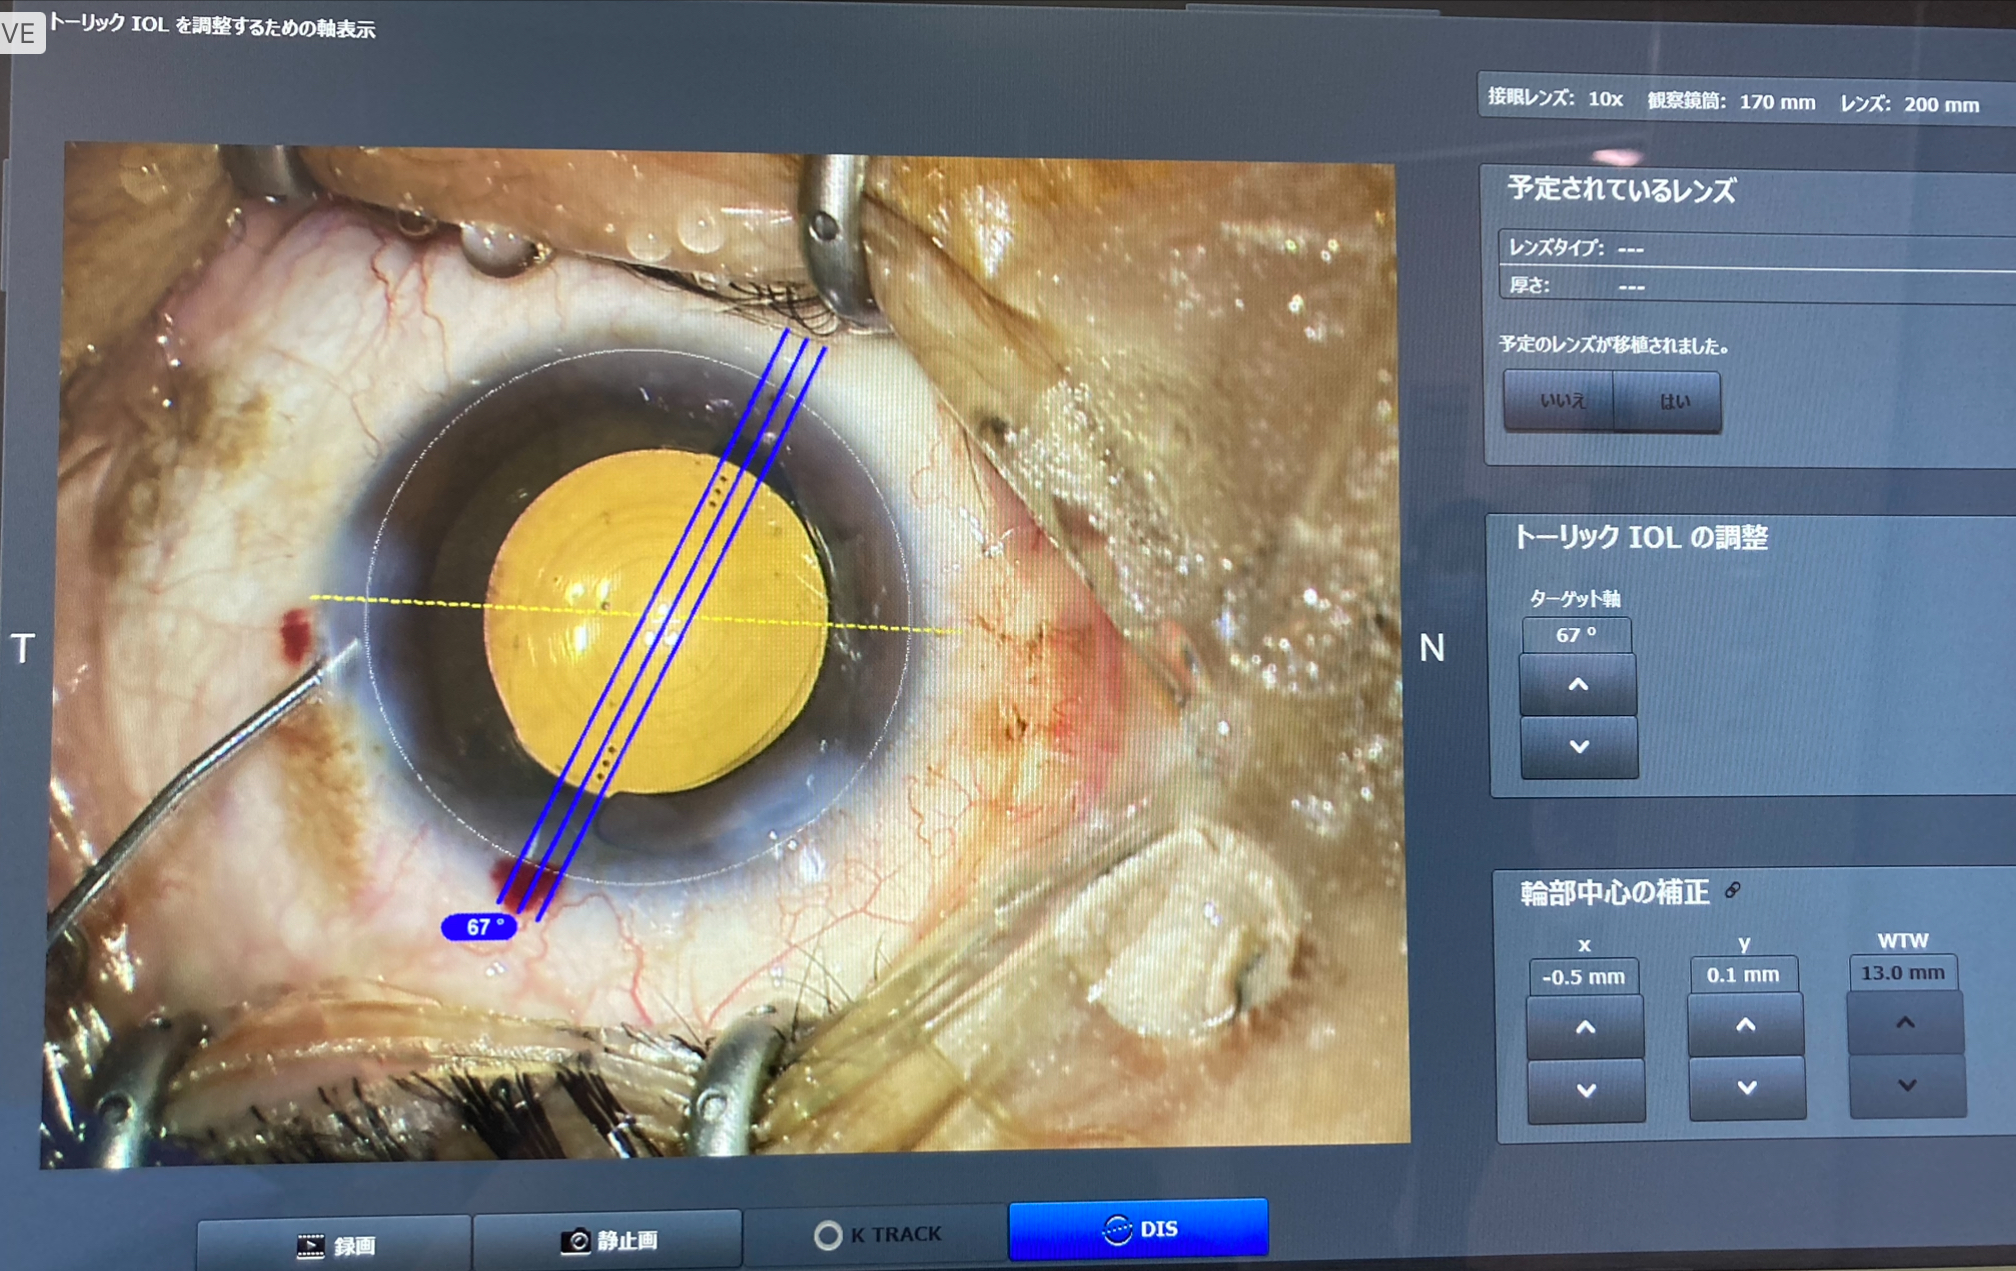
Task: Select the 0.1 mm y value field
Action: coord(1743,975)
